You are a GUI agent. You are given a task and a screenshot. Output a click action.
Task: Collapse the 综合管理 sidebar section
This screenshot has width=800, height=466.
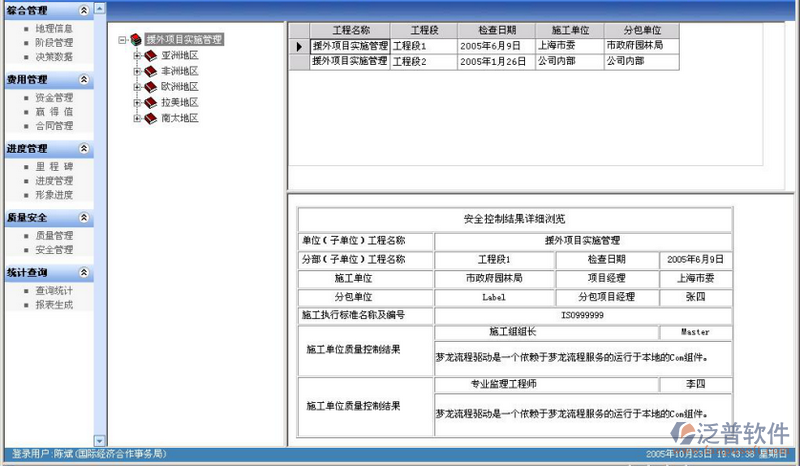click(x=85, y=10)
